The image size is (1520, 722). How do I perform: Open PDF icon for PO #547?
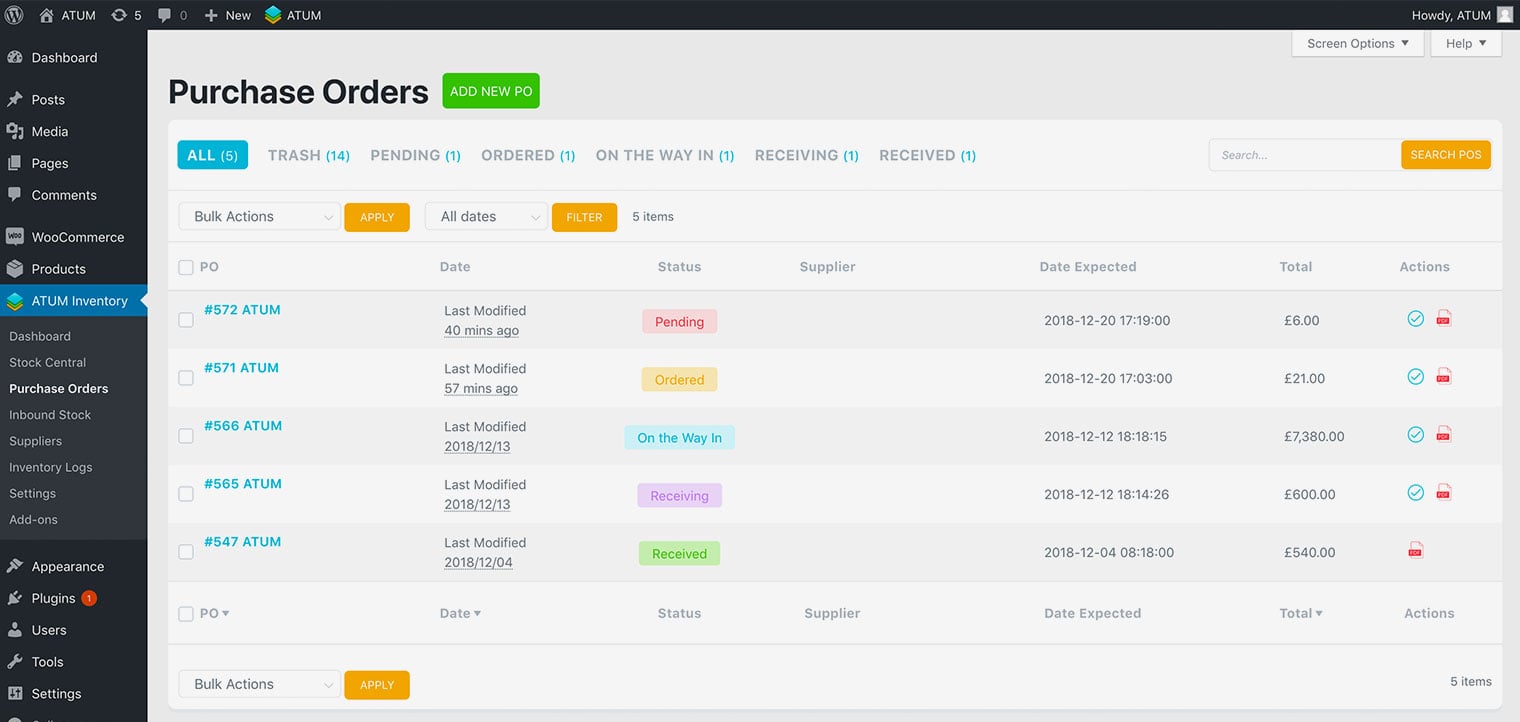coord(1415,550)
